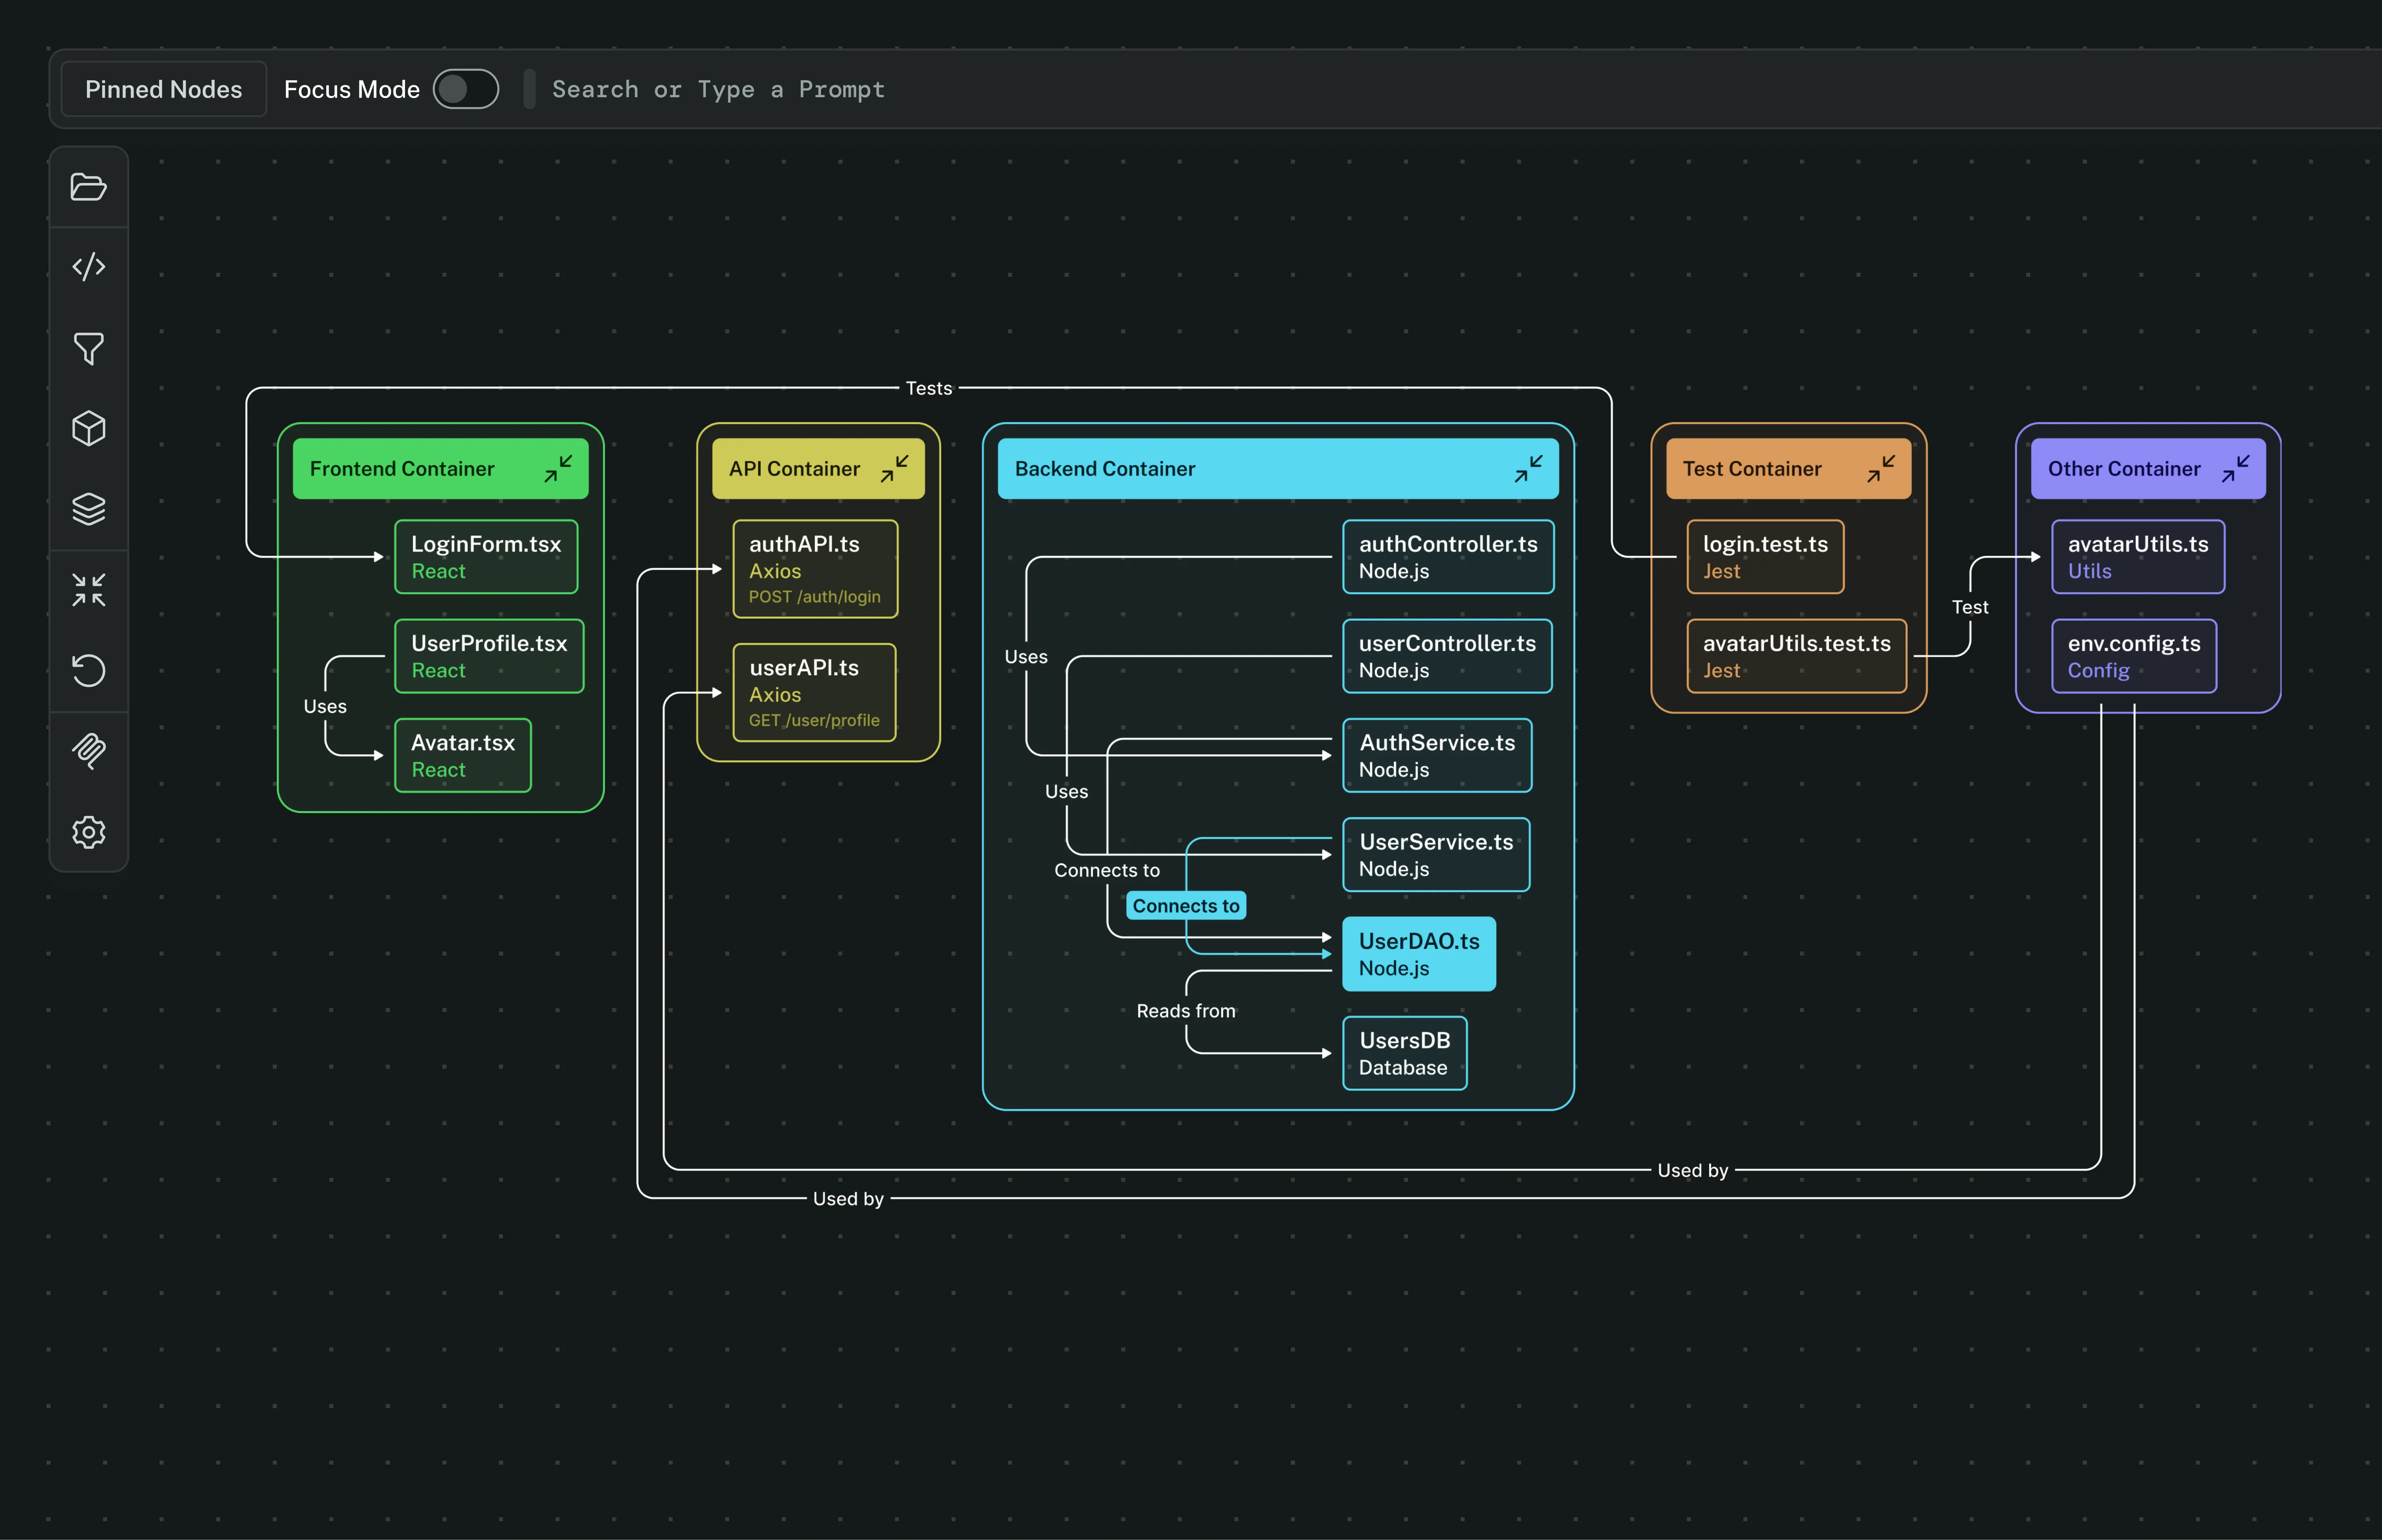Select the env.config.ts node
2382x1540 pixels.
[2134, 656]
